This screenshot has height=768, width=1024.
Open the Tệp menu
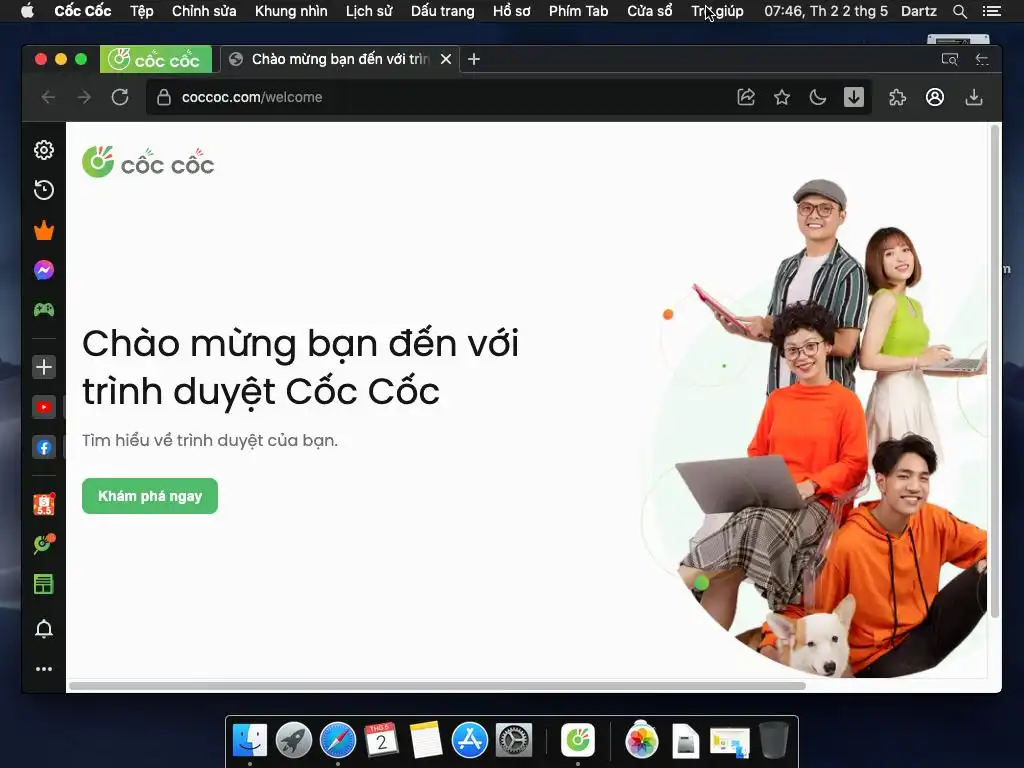142,11
